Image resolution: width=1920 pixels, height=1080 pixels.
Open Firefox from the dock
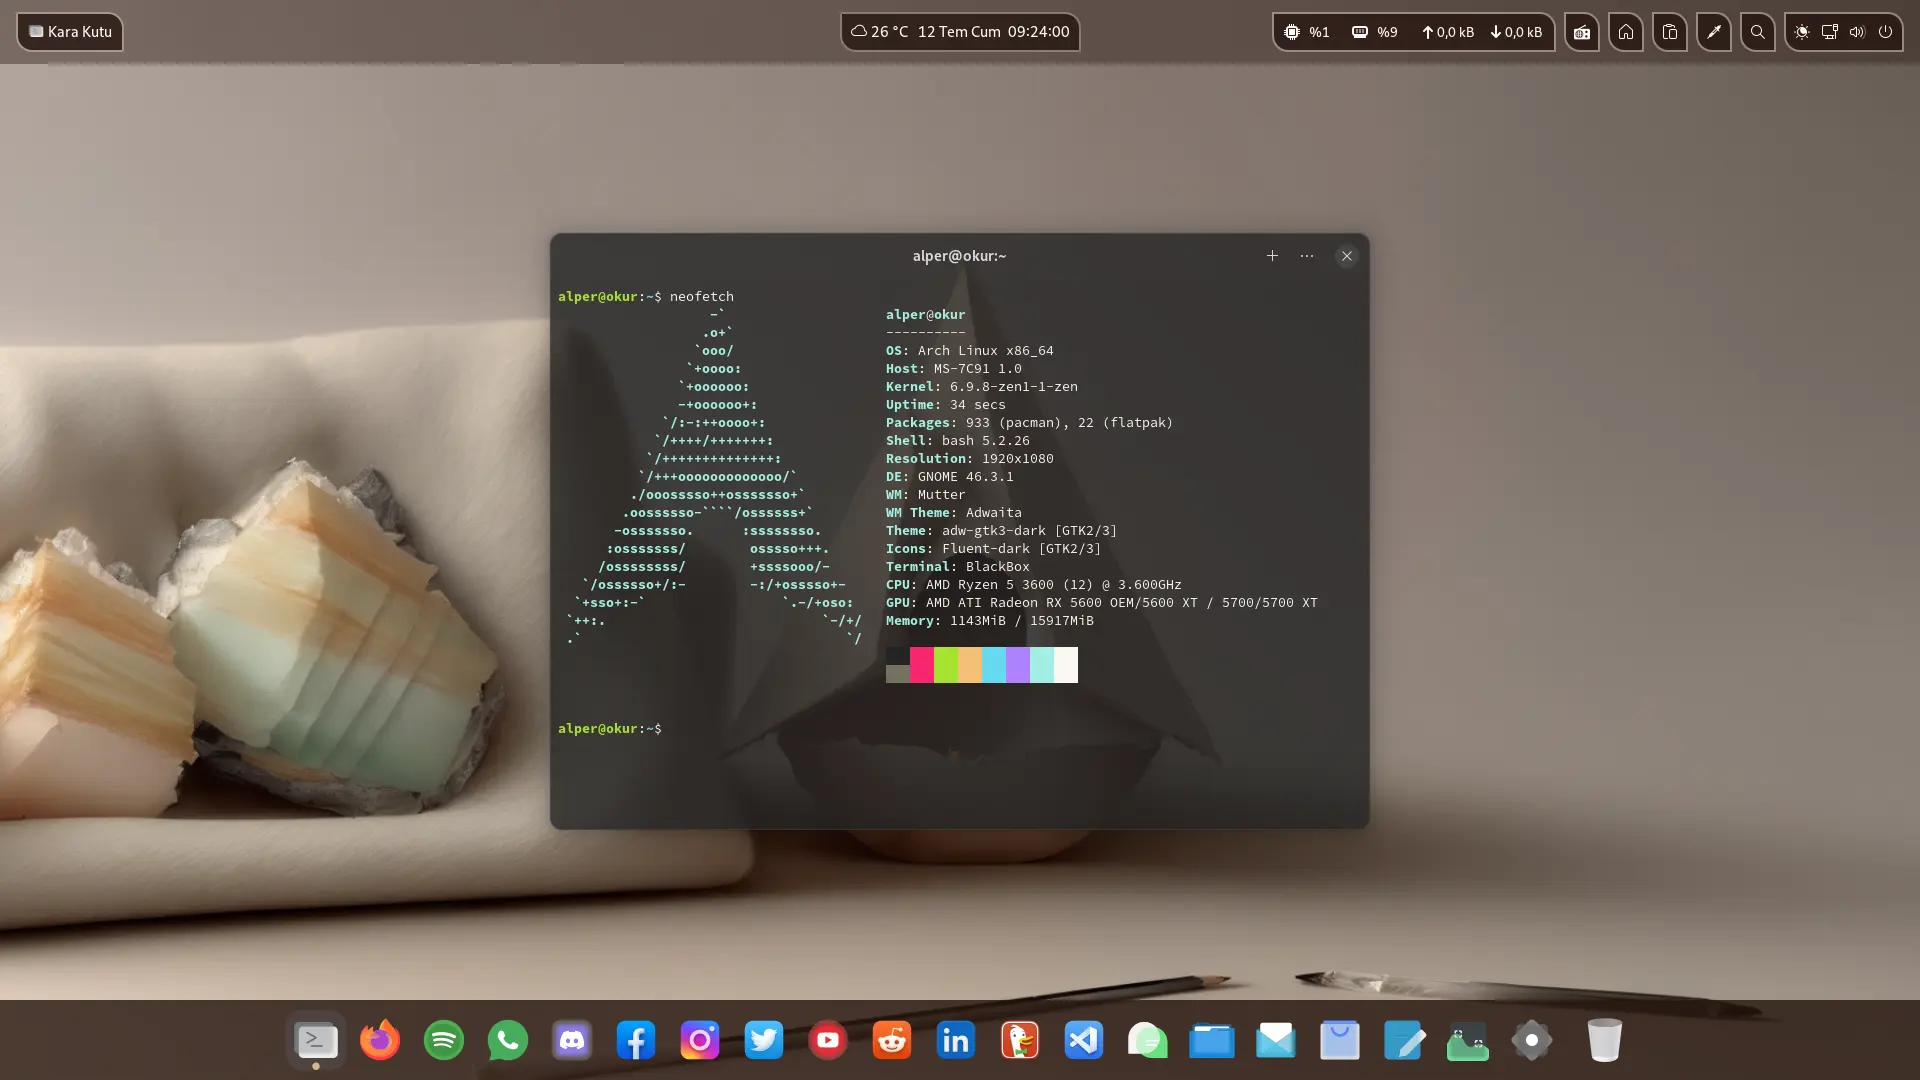(x=380, y=1040)
